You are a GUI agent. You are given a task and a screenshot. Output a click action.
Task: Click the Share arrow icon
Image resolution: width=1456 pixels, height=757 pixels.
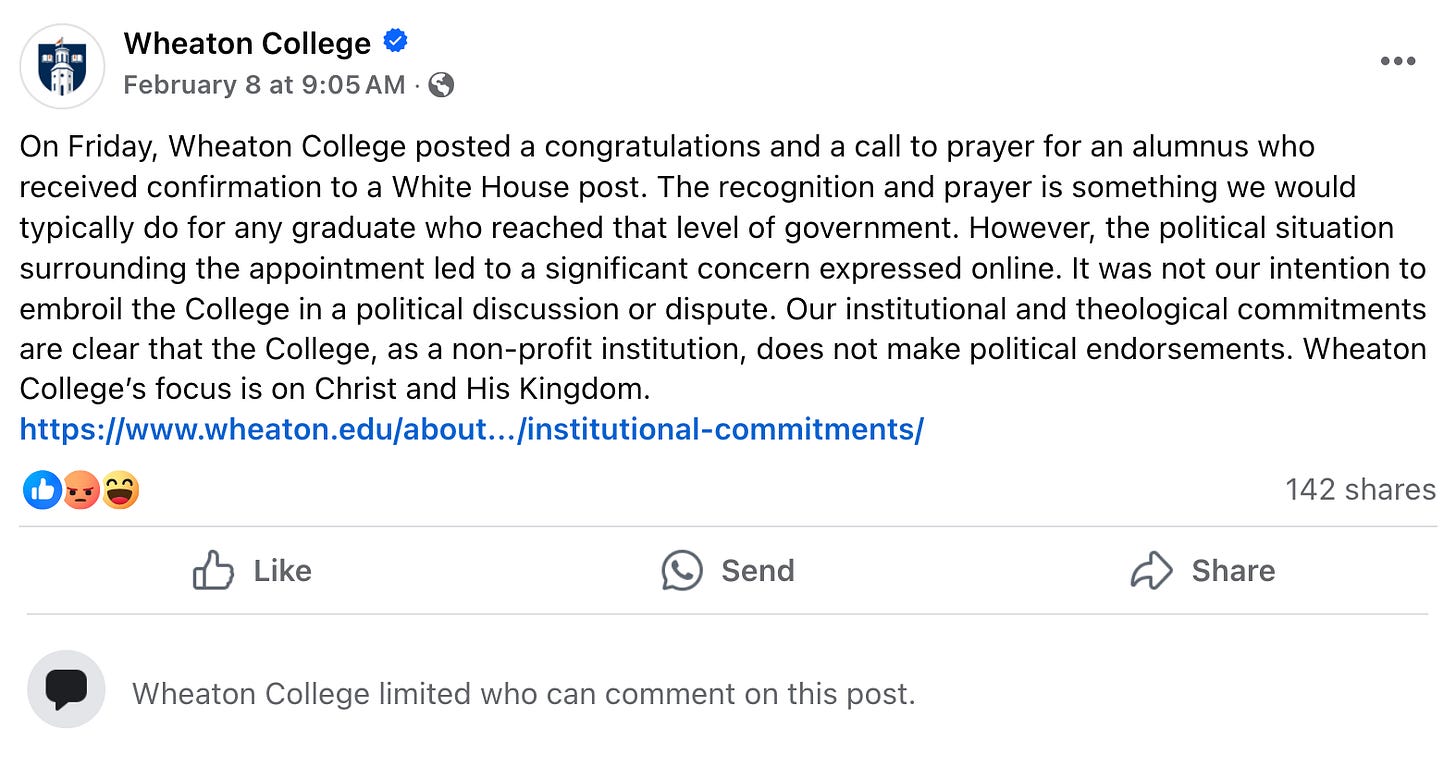click(1151, 570)
